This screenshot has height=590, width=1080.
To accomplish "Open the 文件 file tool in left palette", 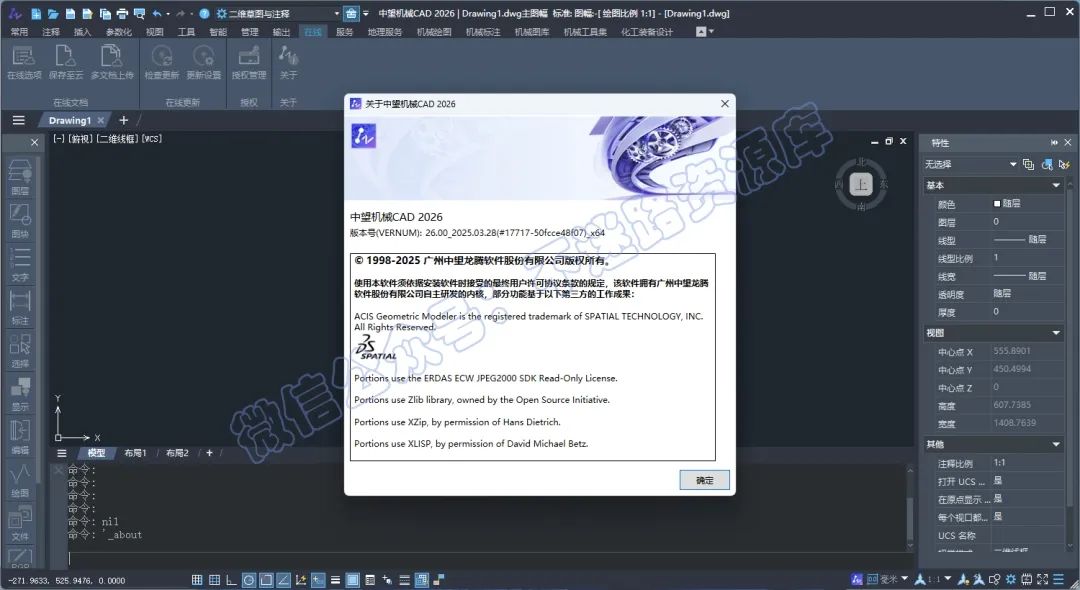I will [x=20, y=523].
